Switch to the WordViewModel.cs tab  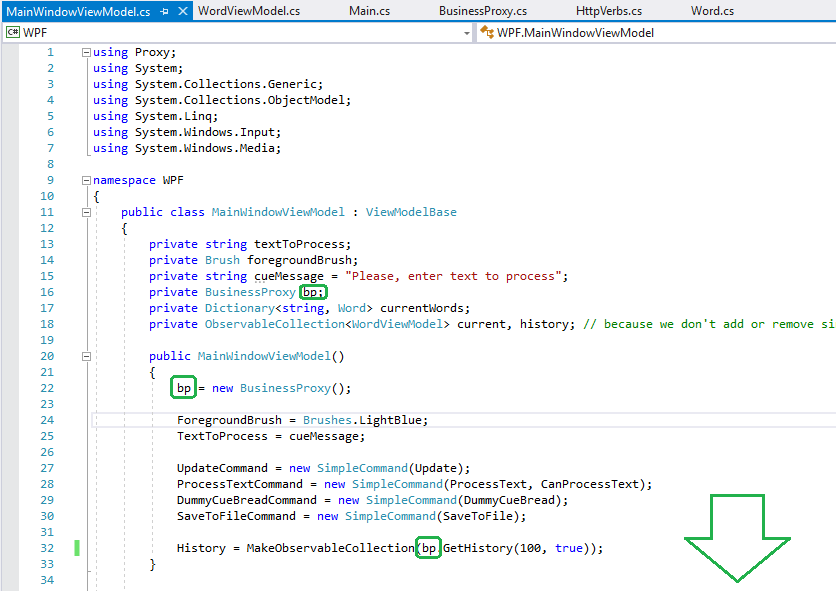click(x=248, y=11)
